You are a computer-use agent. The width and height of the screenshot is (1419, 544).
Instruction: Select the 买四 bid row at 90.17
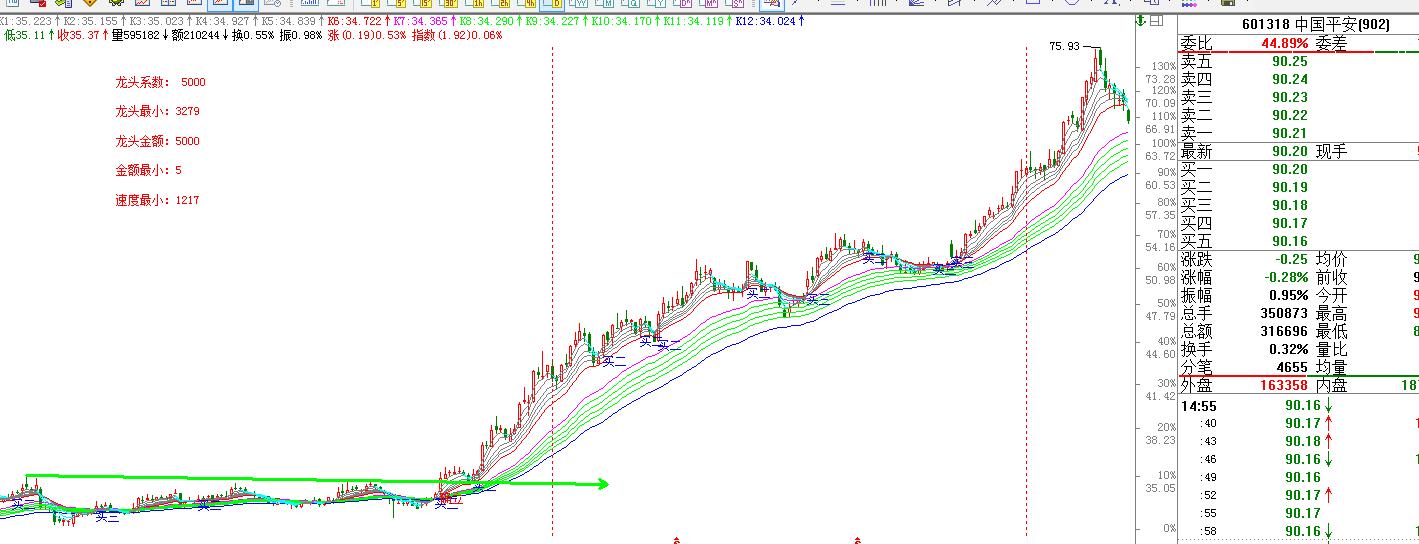tap(1298, 223)
